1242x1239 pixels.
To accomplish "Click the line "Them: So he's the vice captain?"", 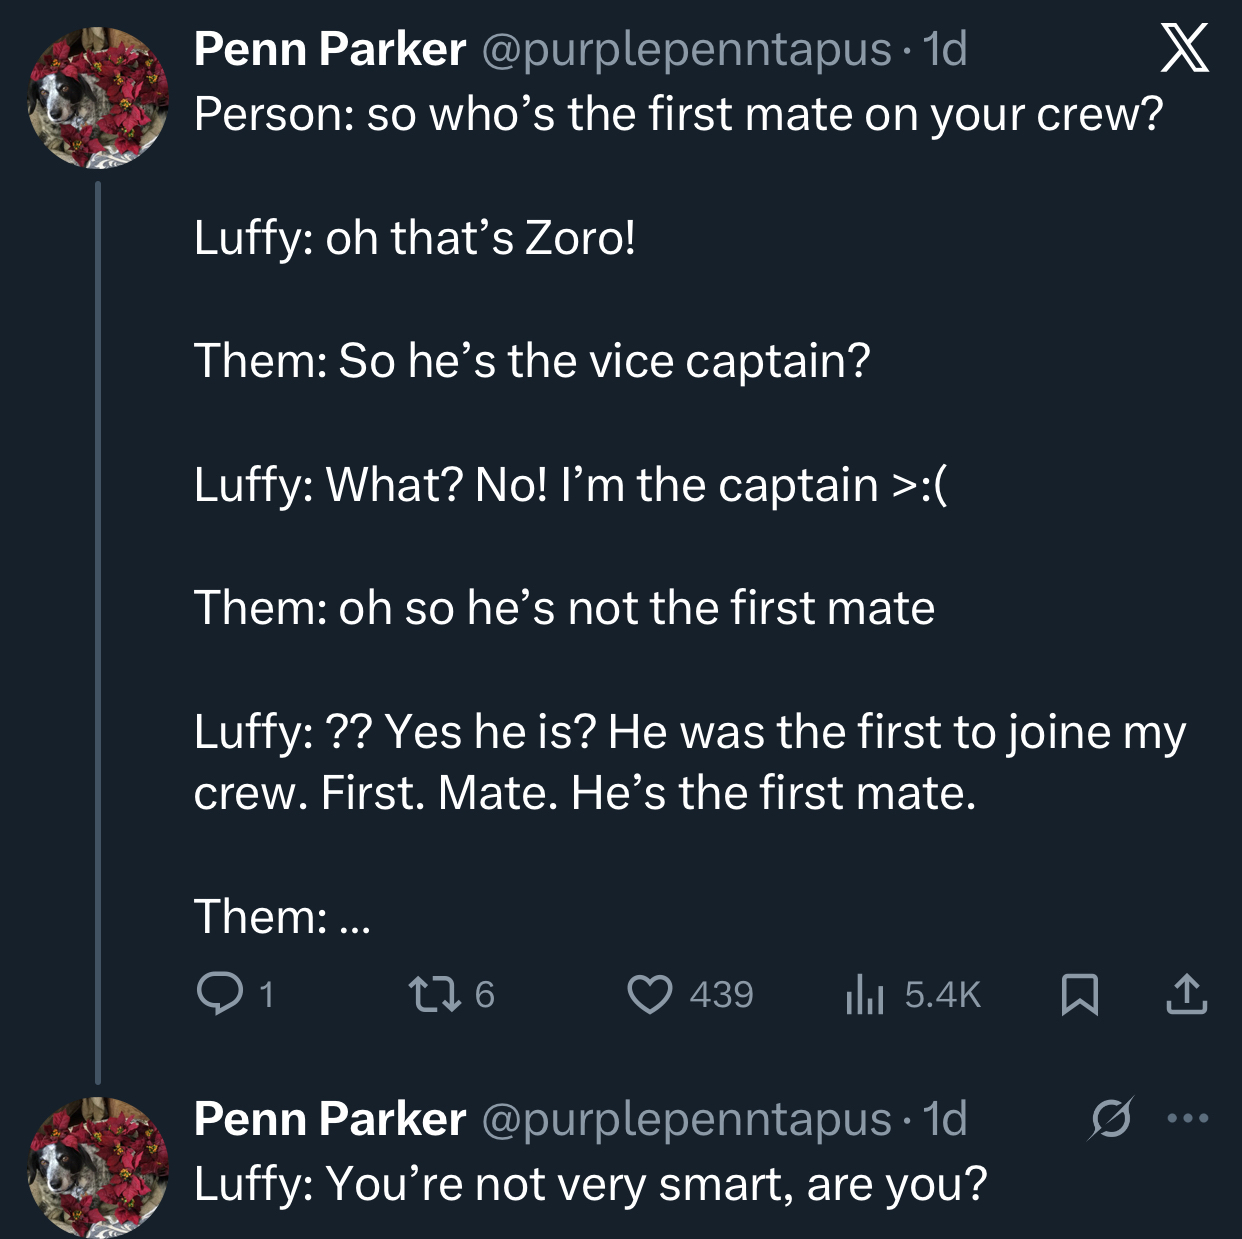I will click(531, 361).
